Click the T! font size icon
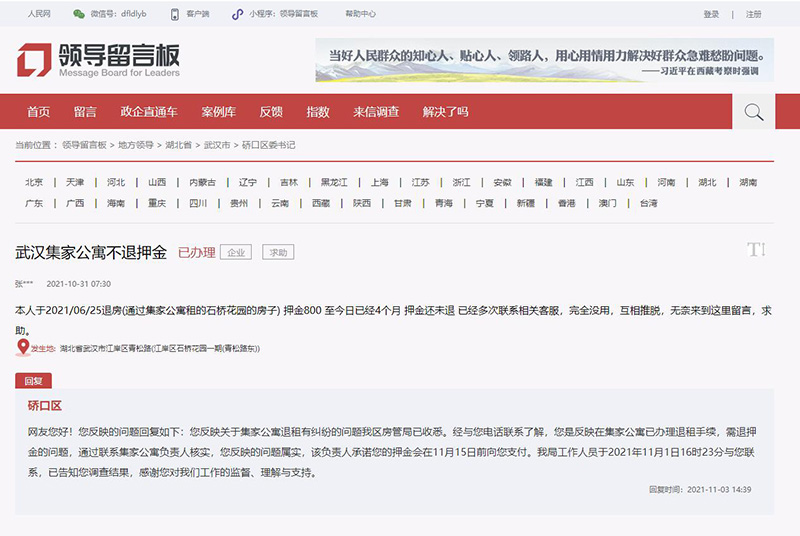The height and width of the screenshot is (536, 800). tap(756, 250)
